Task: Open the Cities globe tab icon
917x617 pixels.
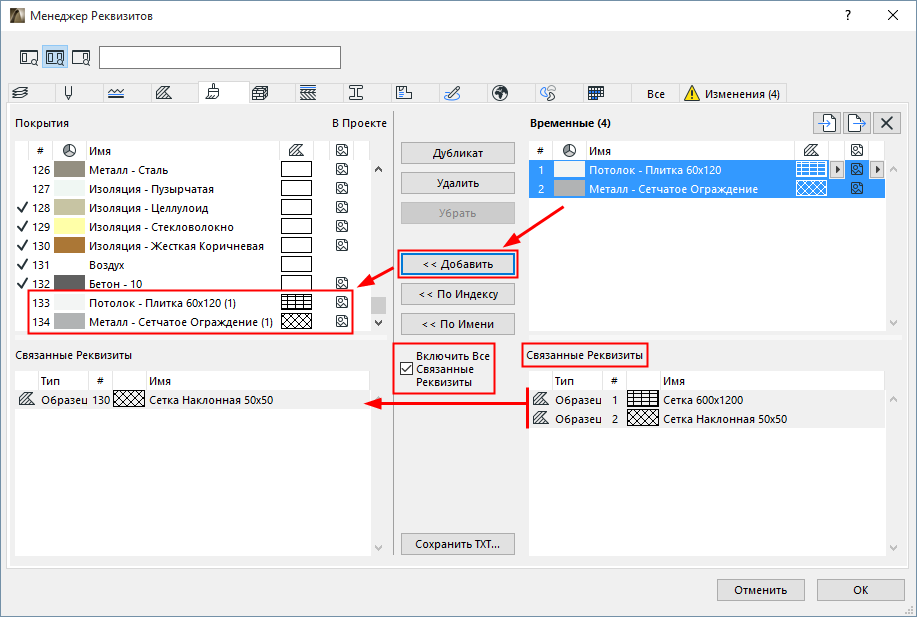Action: [500, 92]
